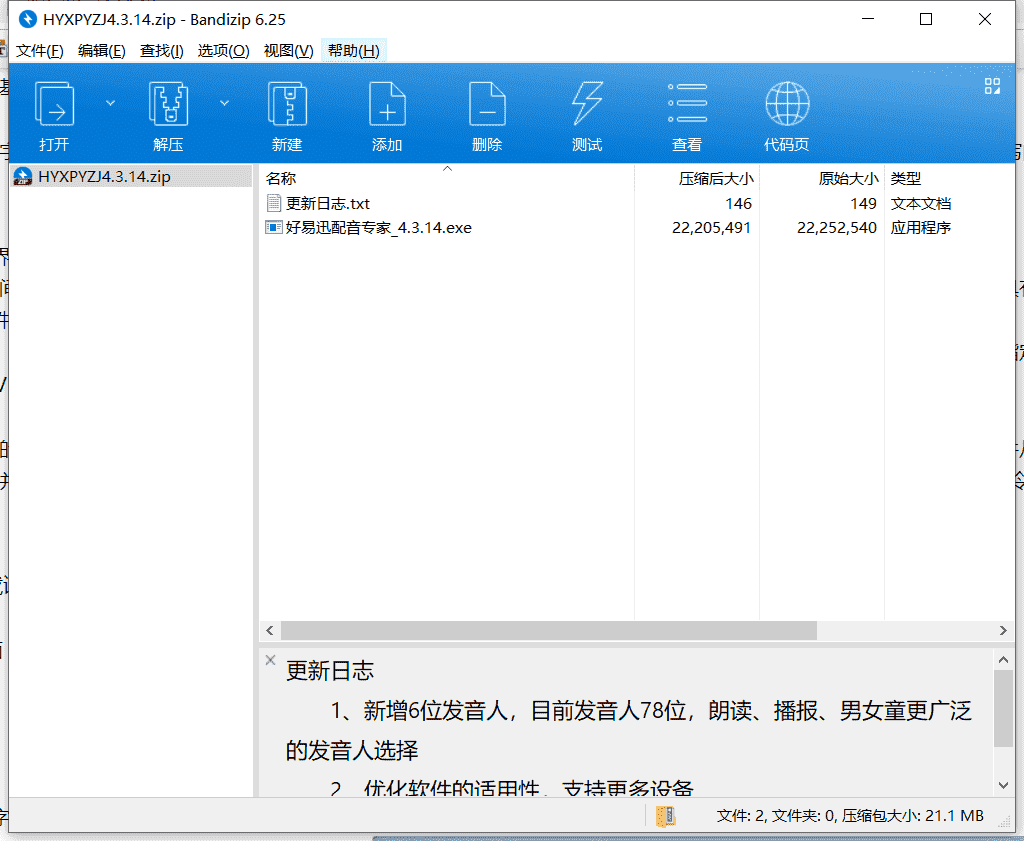Screen dimensions: 1024x841
Task: Click the compressed size value 22,205,491
Action: (x=711, y=227)
